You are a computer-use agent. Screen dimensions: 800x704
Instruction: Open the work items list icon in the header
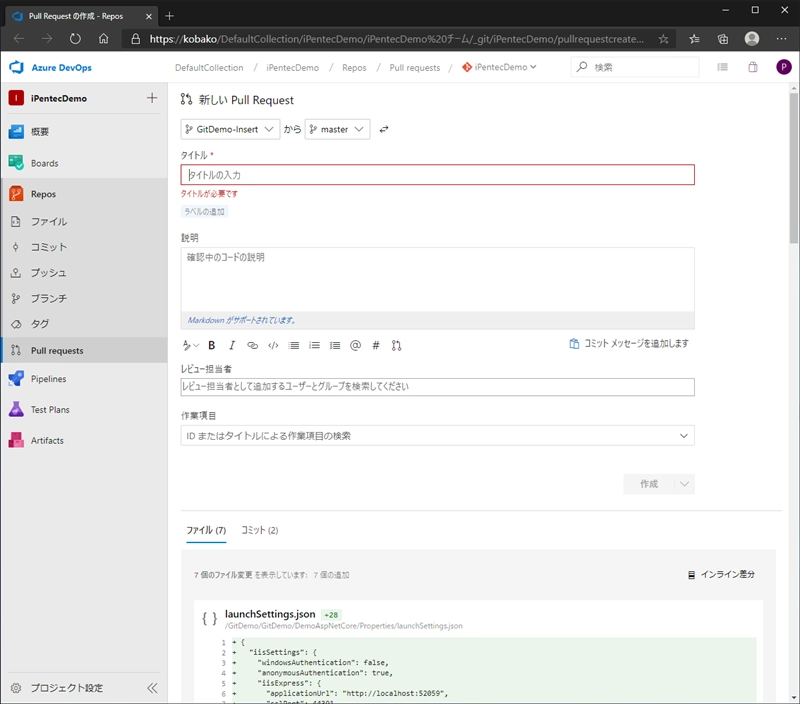tap(722, 67)
